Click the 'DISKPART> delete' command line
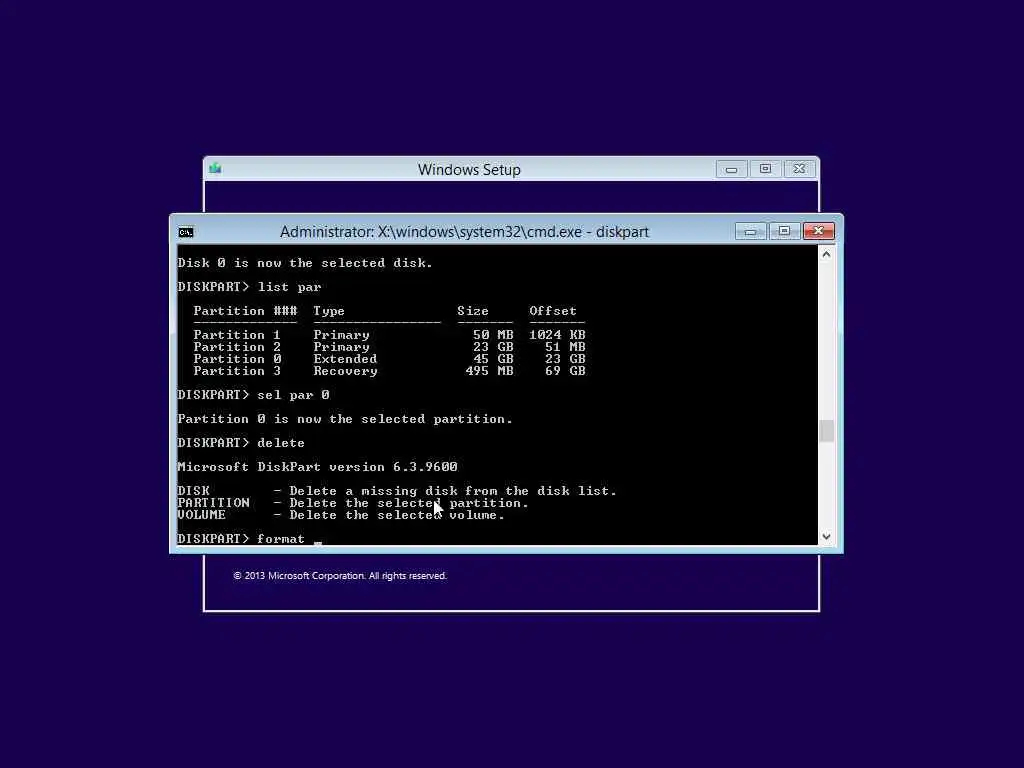 point(241,443)
